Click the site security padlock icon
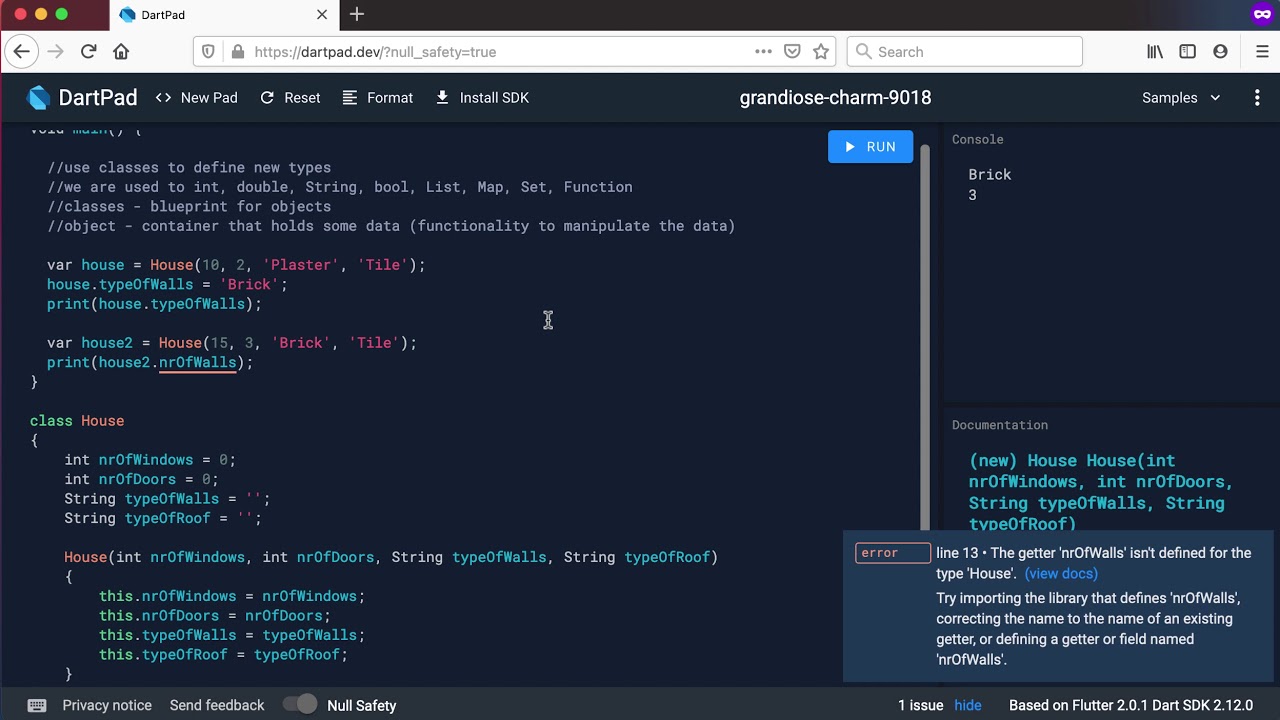 coord(237,51)
